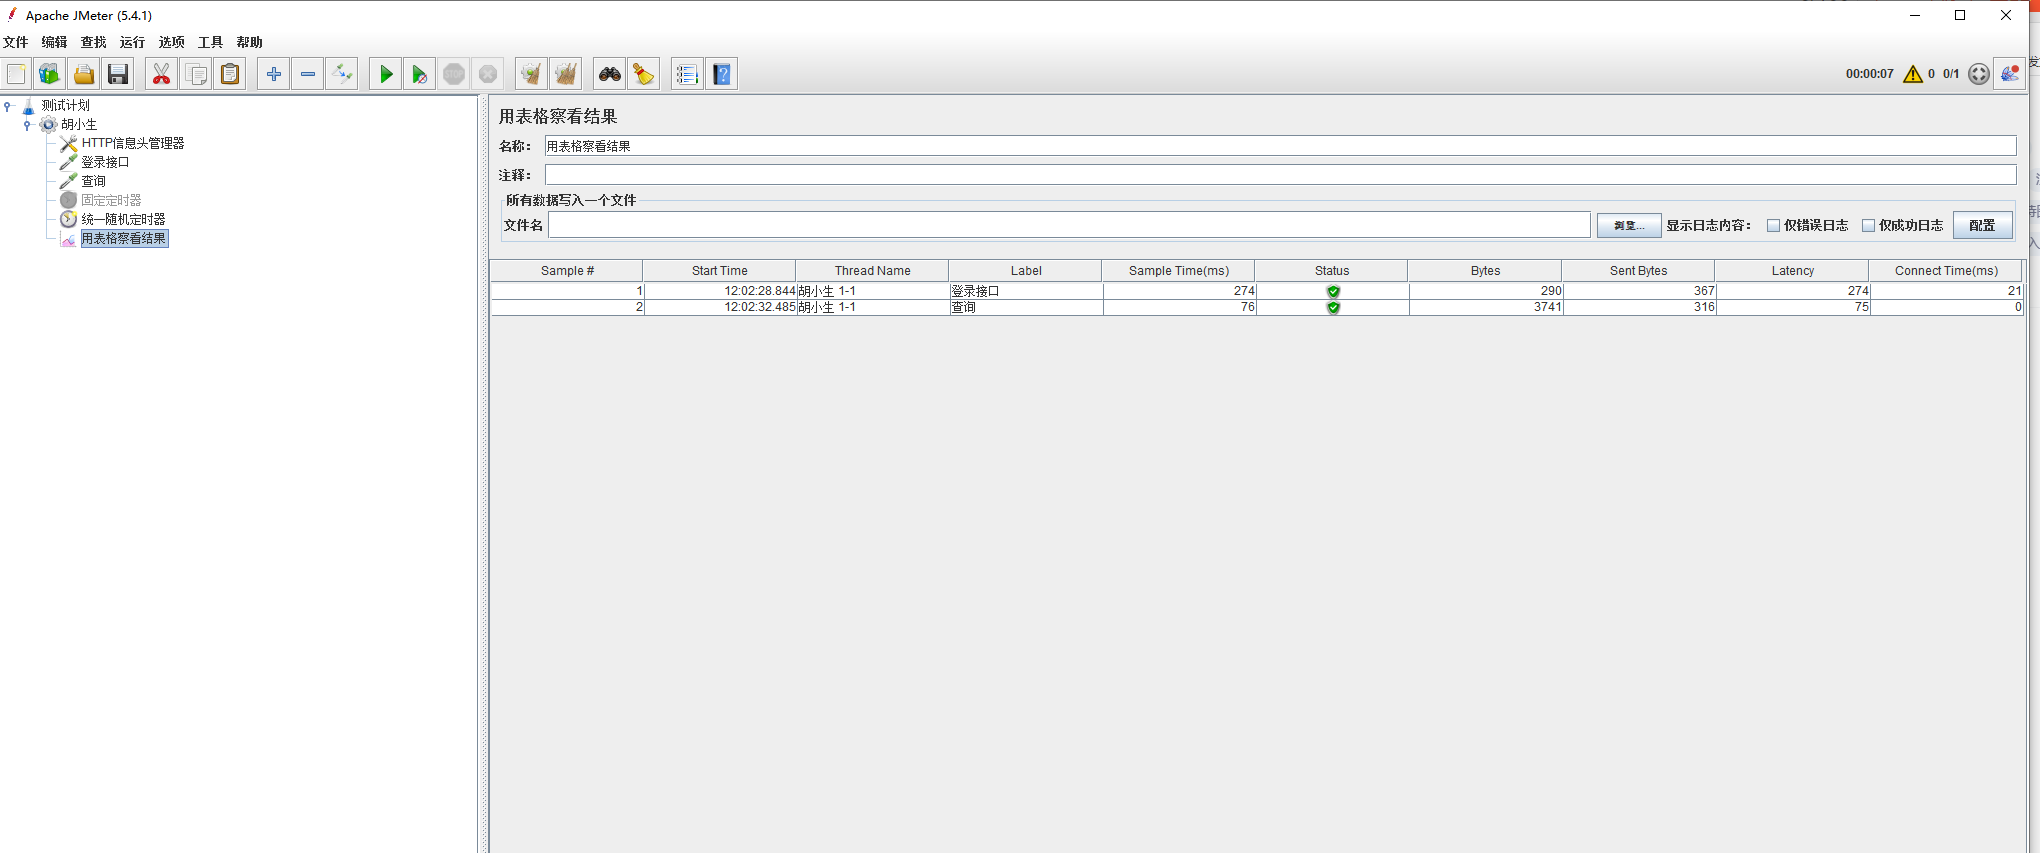Select disabled 固定定时器 in the tree
The width and height of the screenshot is (2040, 853).
coord(111,200)
